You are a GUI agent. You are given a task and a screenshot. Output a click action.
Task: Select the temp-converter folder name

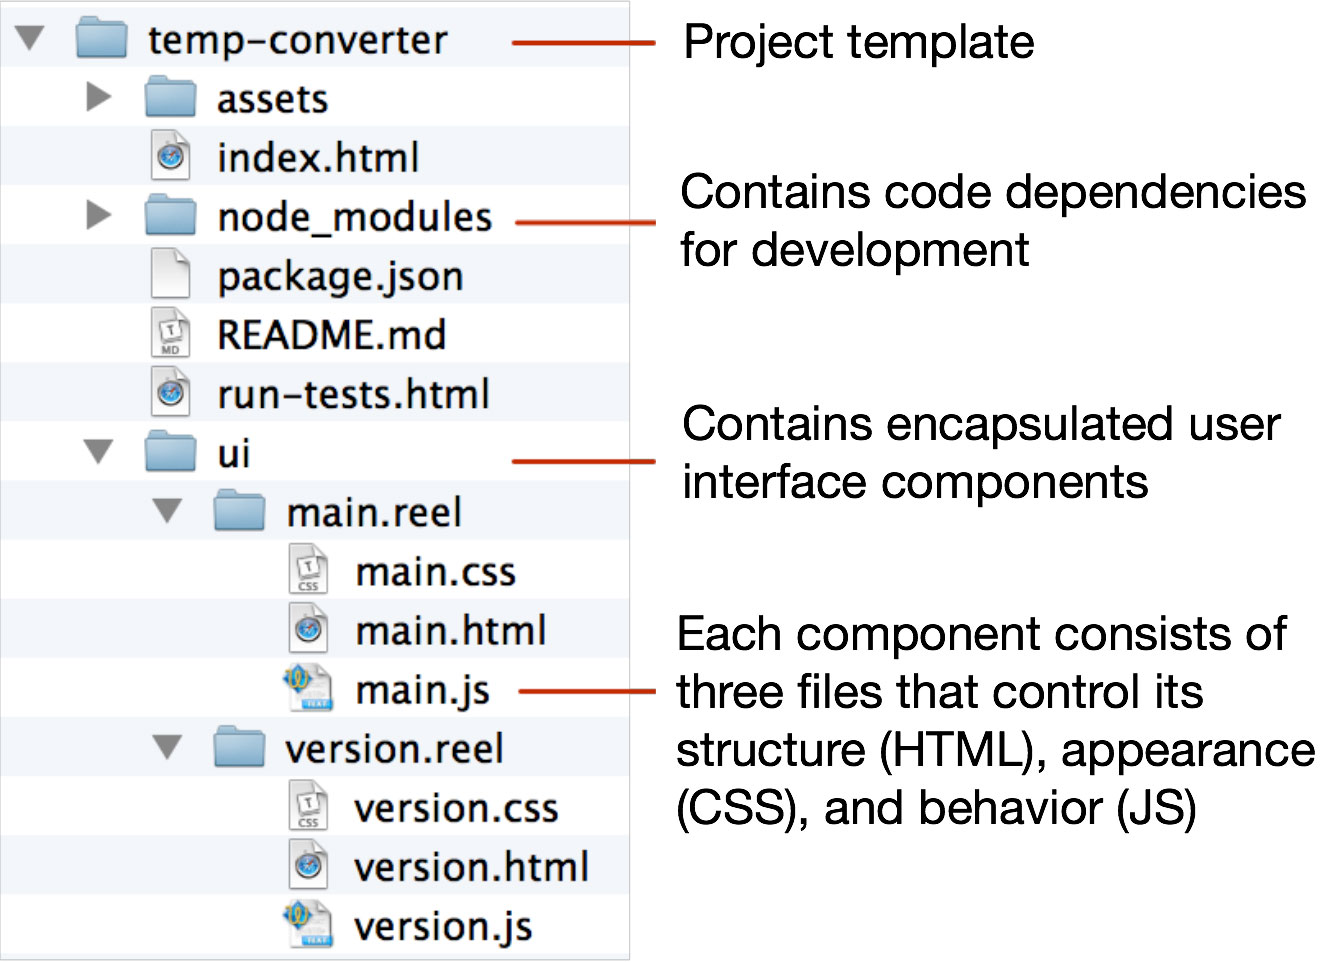coord(298,40)
